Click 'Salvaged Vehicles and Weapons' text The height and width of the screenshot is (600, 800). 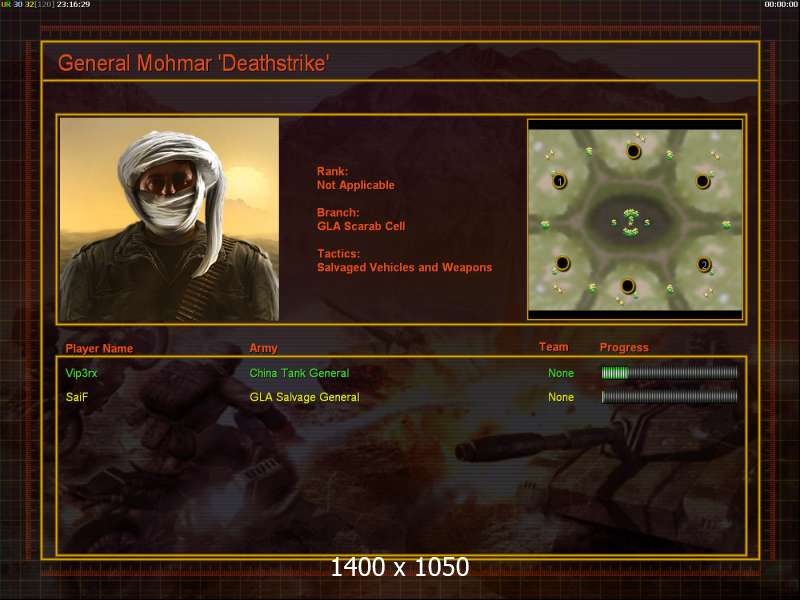point(405,267)
